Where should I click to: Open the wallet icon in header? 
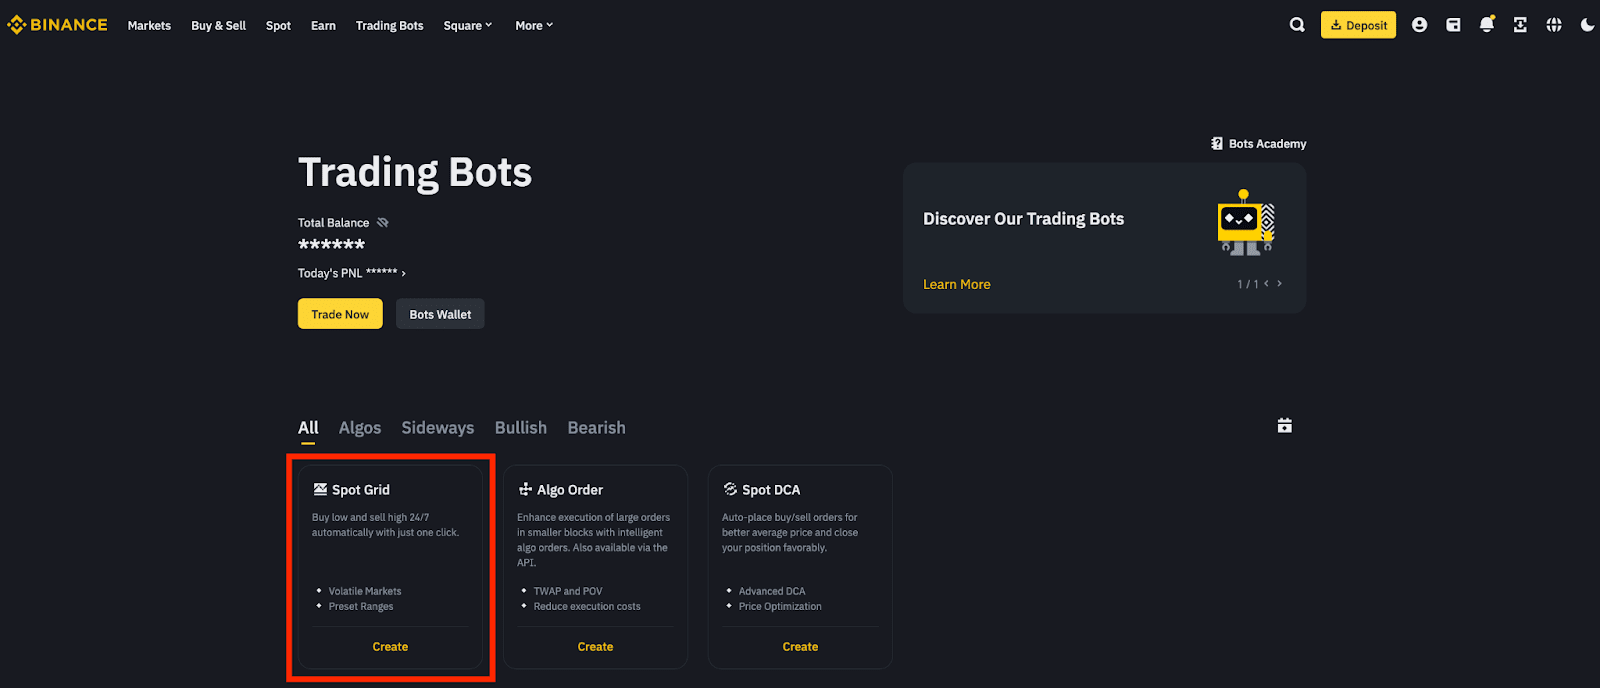pos(1453,25)
